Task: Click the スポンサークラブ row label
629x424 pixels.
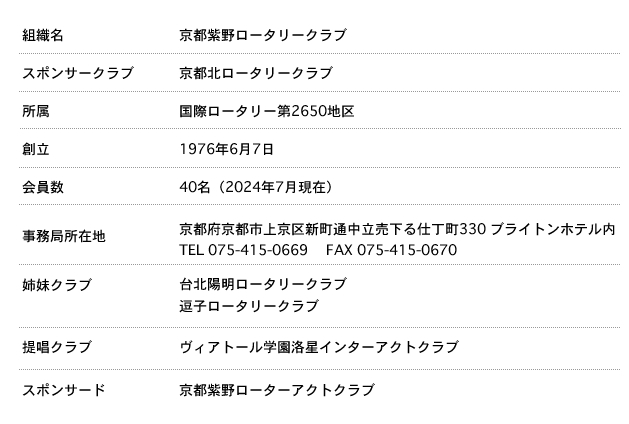Action: 78,73
